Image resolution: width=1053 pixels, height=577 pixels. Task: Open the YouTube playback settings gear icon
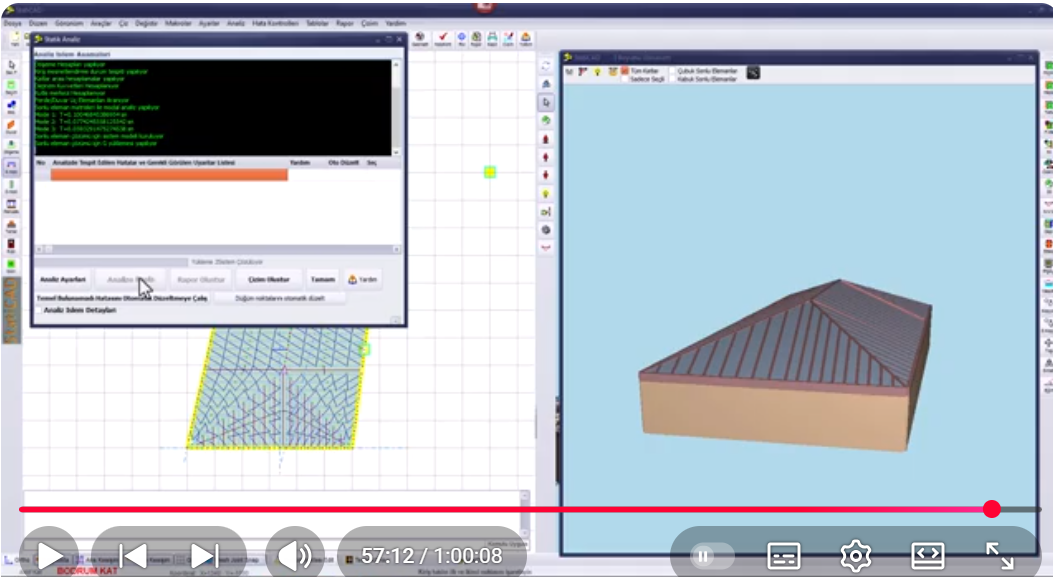click(x=858, y=553)
